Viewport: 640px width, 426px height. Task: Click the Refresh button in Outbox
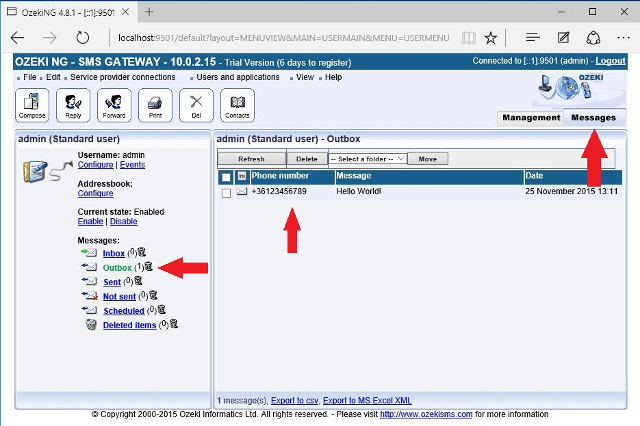tap(251, 159)
